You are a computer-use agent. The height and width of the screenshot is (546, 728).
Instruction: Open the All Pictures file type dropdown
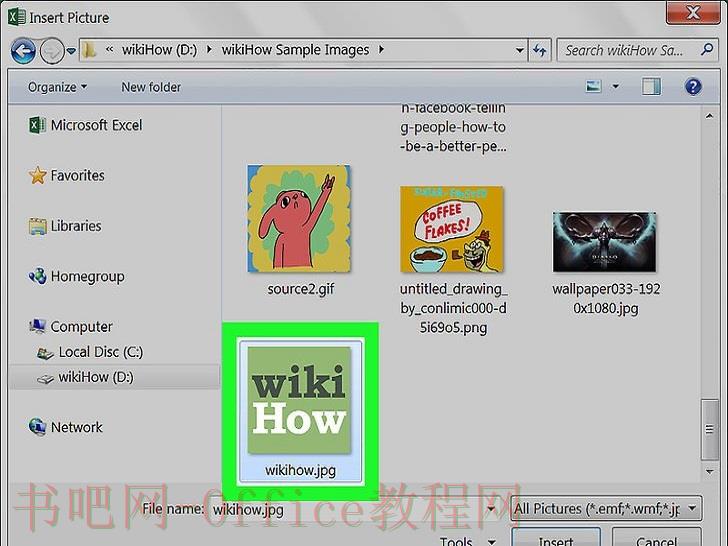click(605, 509)
